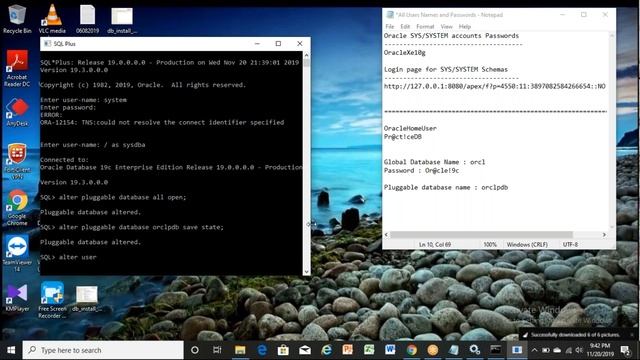Launch Acrobat Reader DC from desktop

[17, 68]
